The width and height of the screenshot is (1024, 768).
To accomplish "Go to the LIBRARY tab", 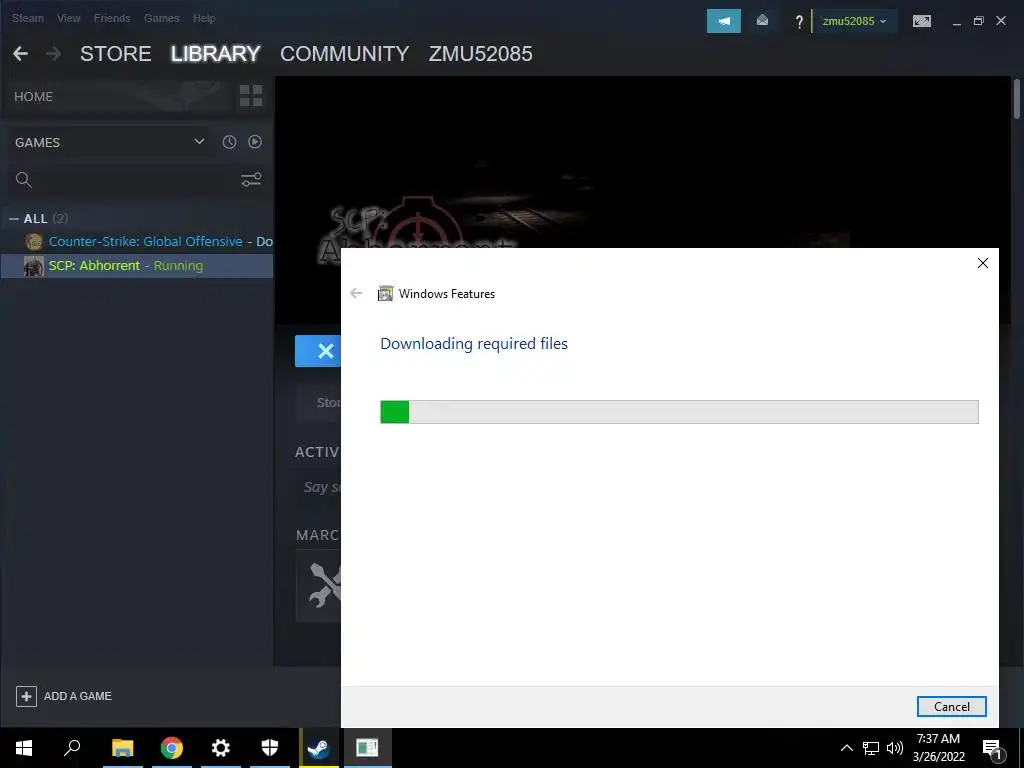I will coord(216,54).
